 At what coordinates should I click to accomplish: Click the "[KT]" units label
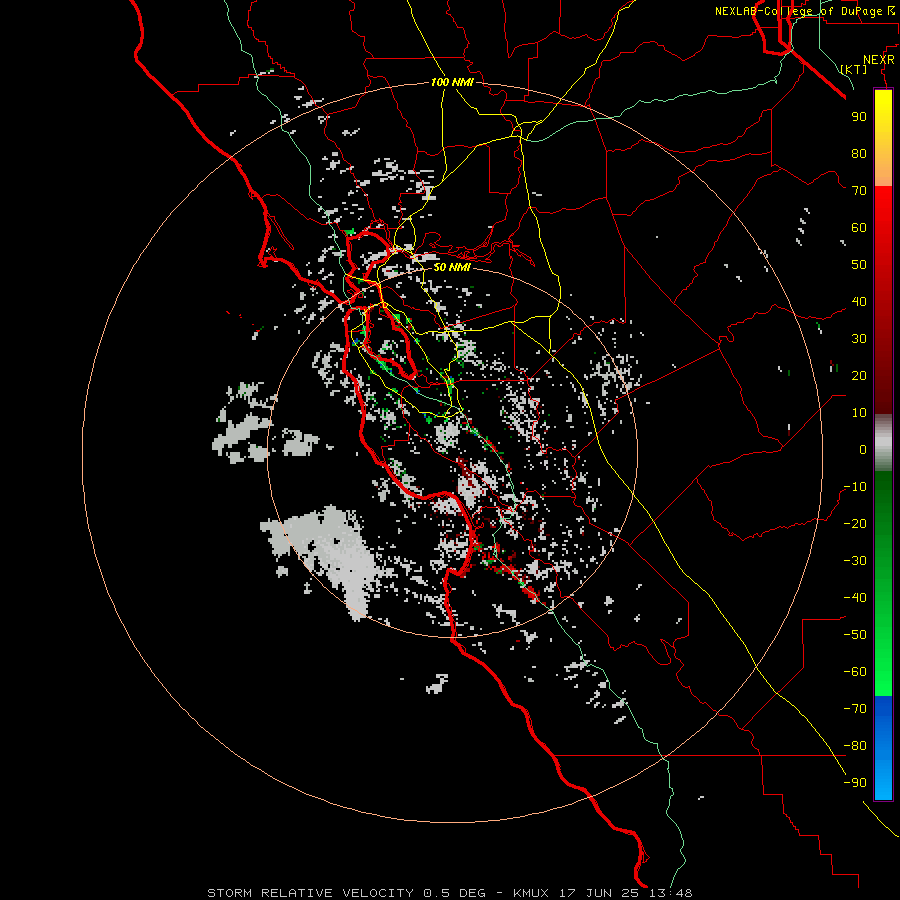(853, 69)
